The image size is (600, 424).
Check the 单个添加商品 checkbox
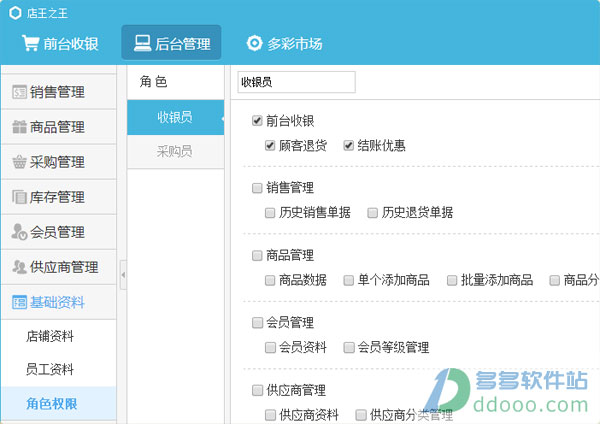pos(348,280)
